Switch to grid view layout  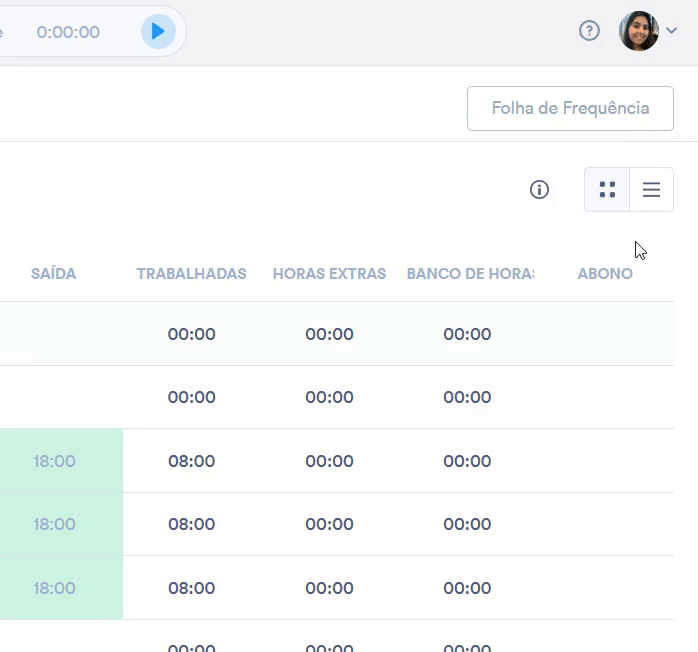coord(607,190)
